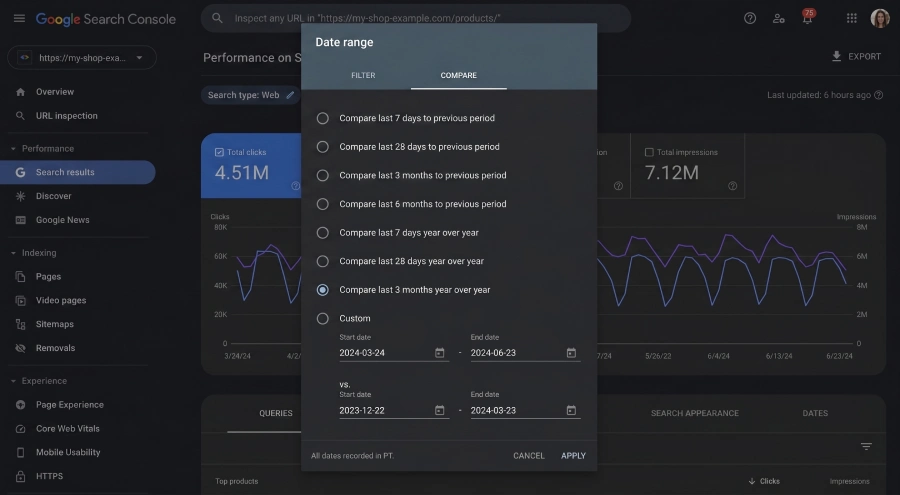The width and height of the screenshot is (900, 495).
Task: Open the Google apps grid
Action: coord(852,18)
